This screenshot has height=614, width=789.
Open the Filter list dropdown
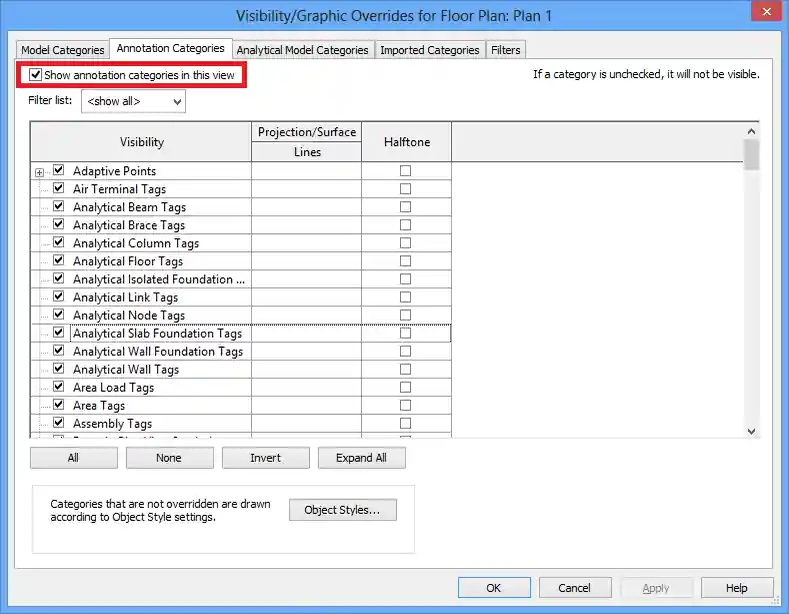tap(133, 101)
